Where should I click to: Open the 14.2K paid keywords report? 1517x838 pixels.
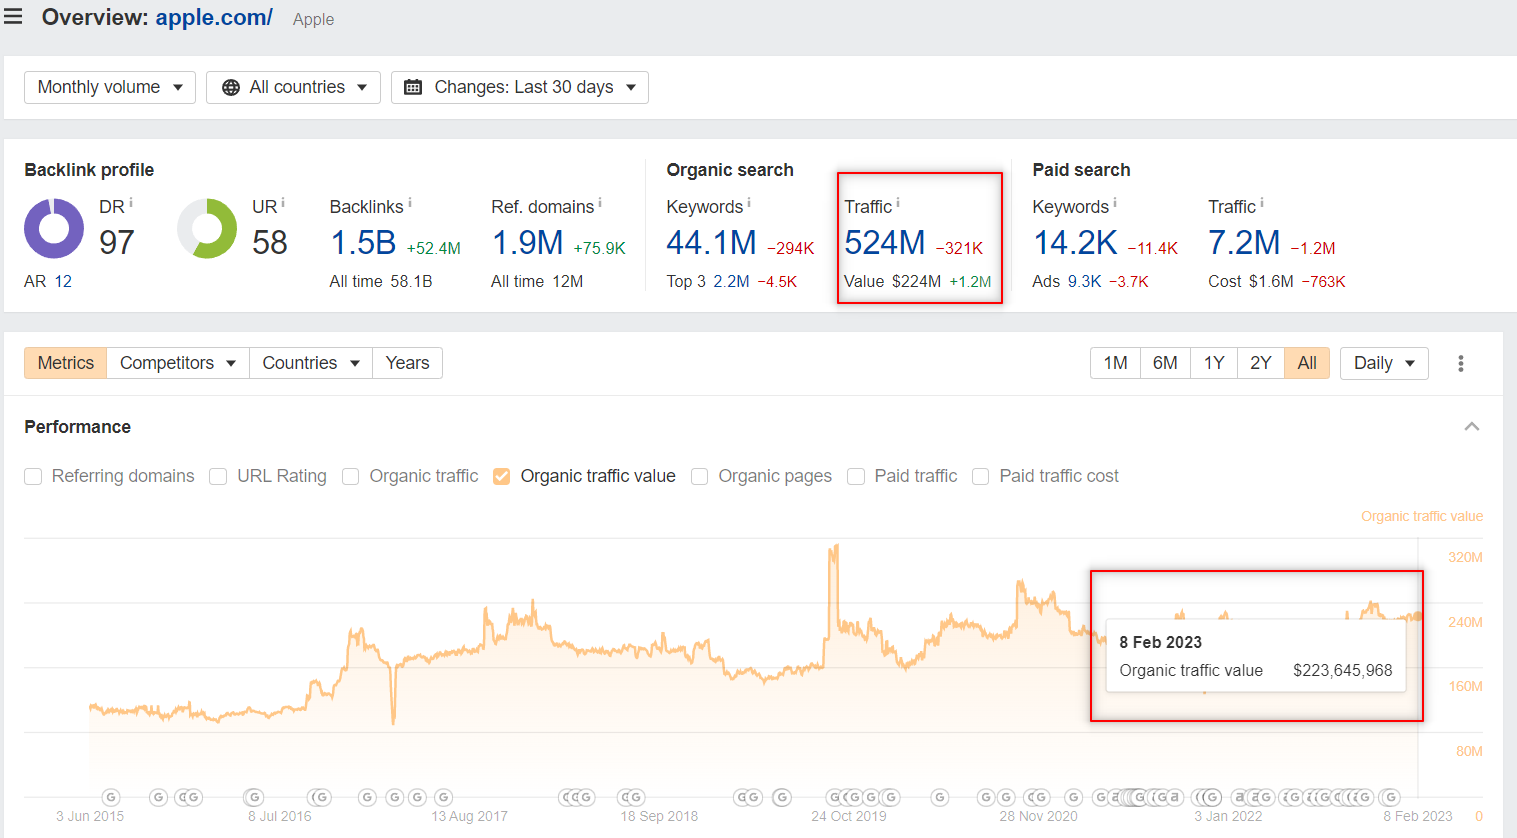(x=1075, y=243)
